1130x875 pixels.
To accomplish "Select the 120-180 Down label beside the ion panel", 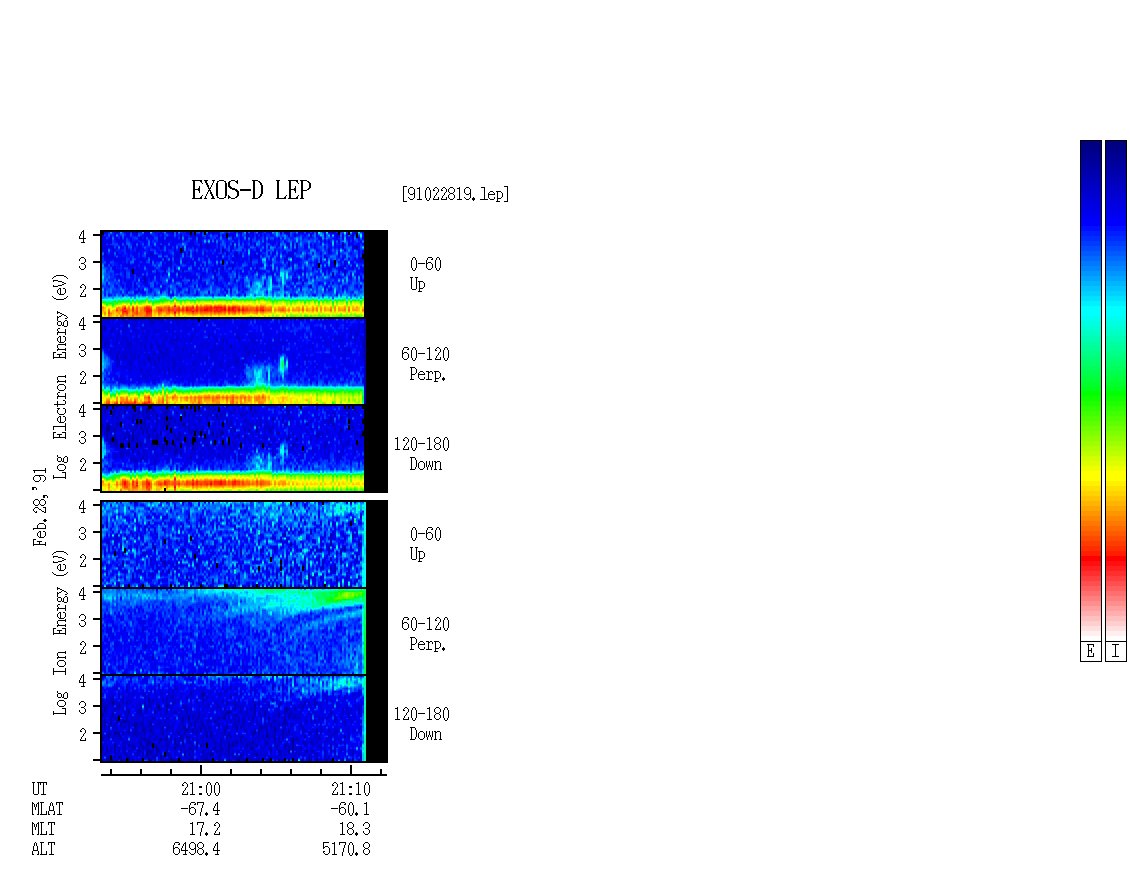I will point(422,724).
